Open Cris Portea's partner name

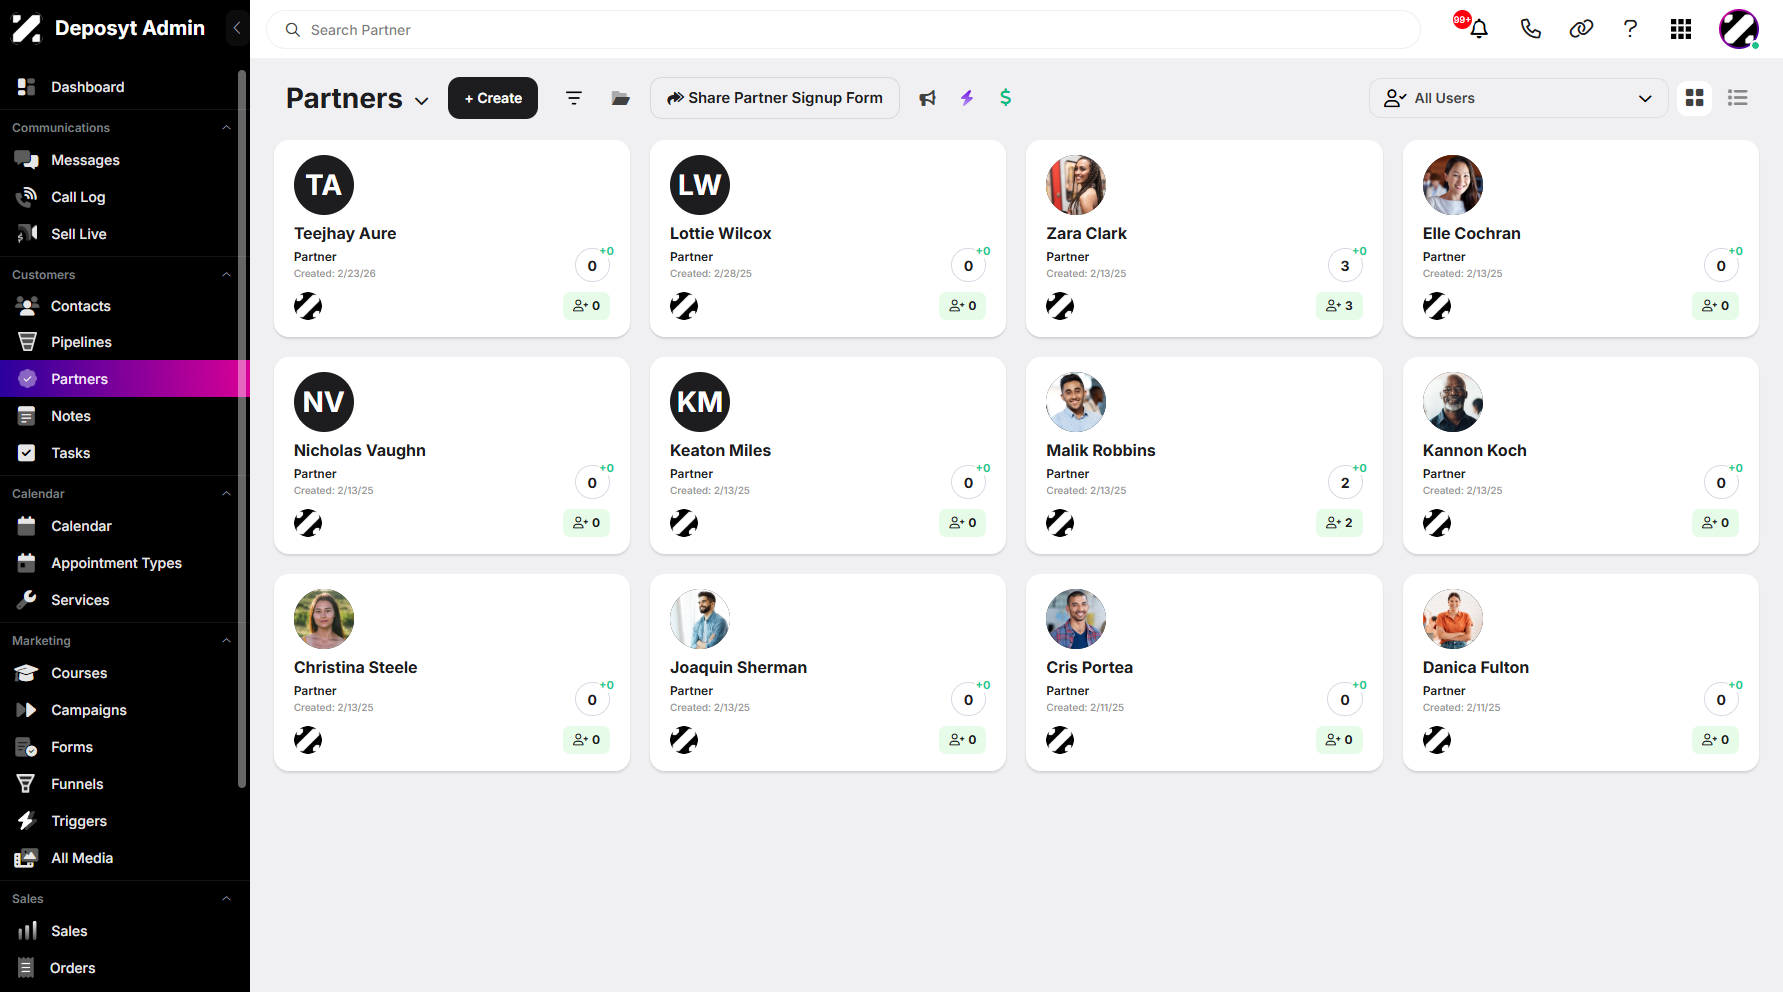[1089, 667]
